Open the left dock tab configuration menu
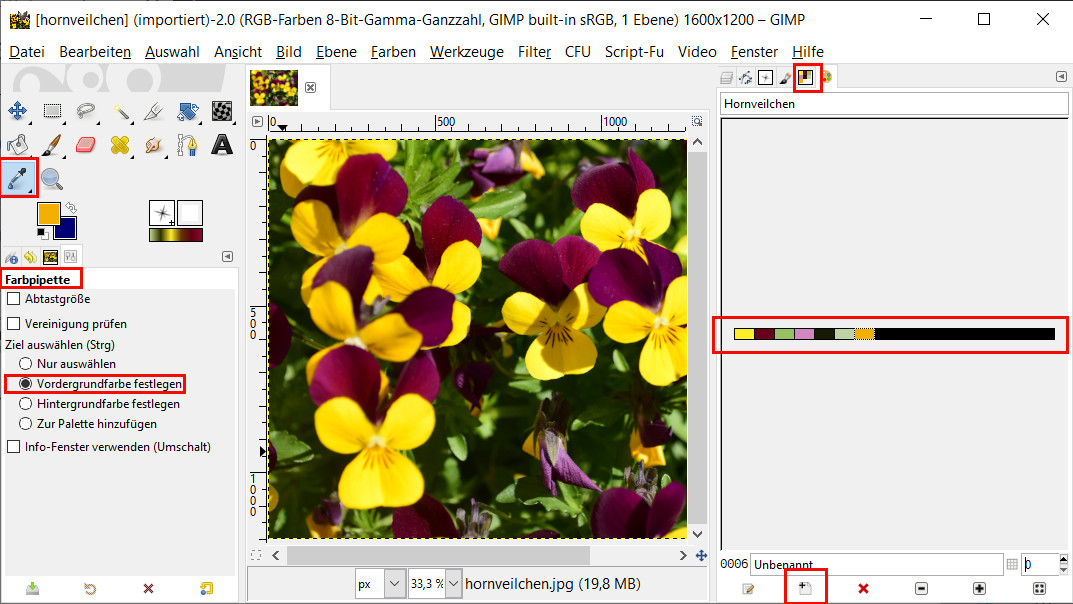This screenshot has width=1073, height=604. (228, 257)
